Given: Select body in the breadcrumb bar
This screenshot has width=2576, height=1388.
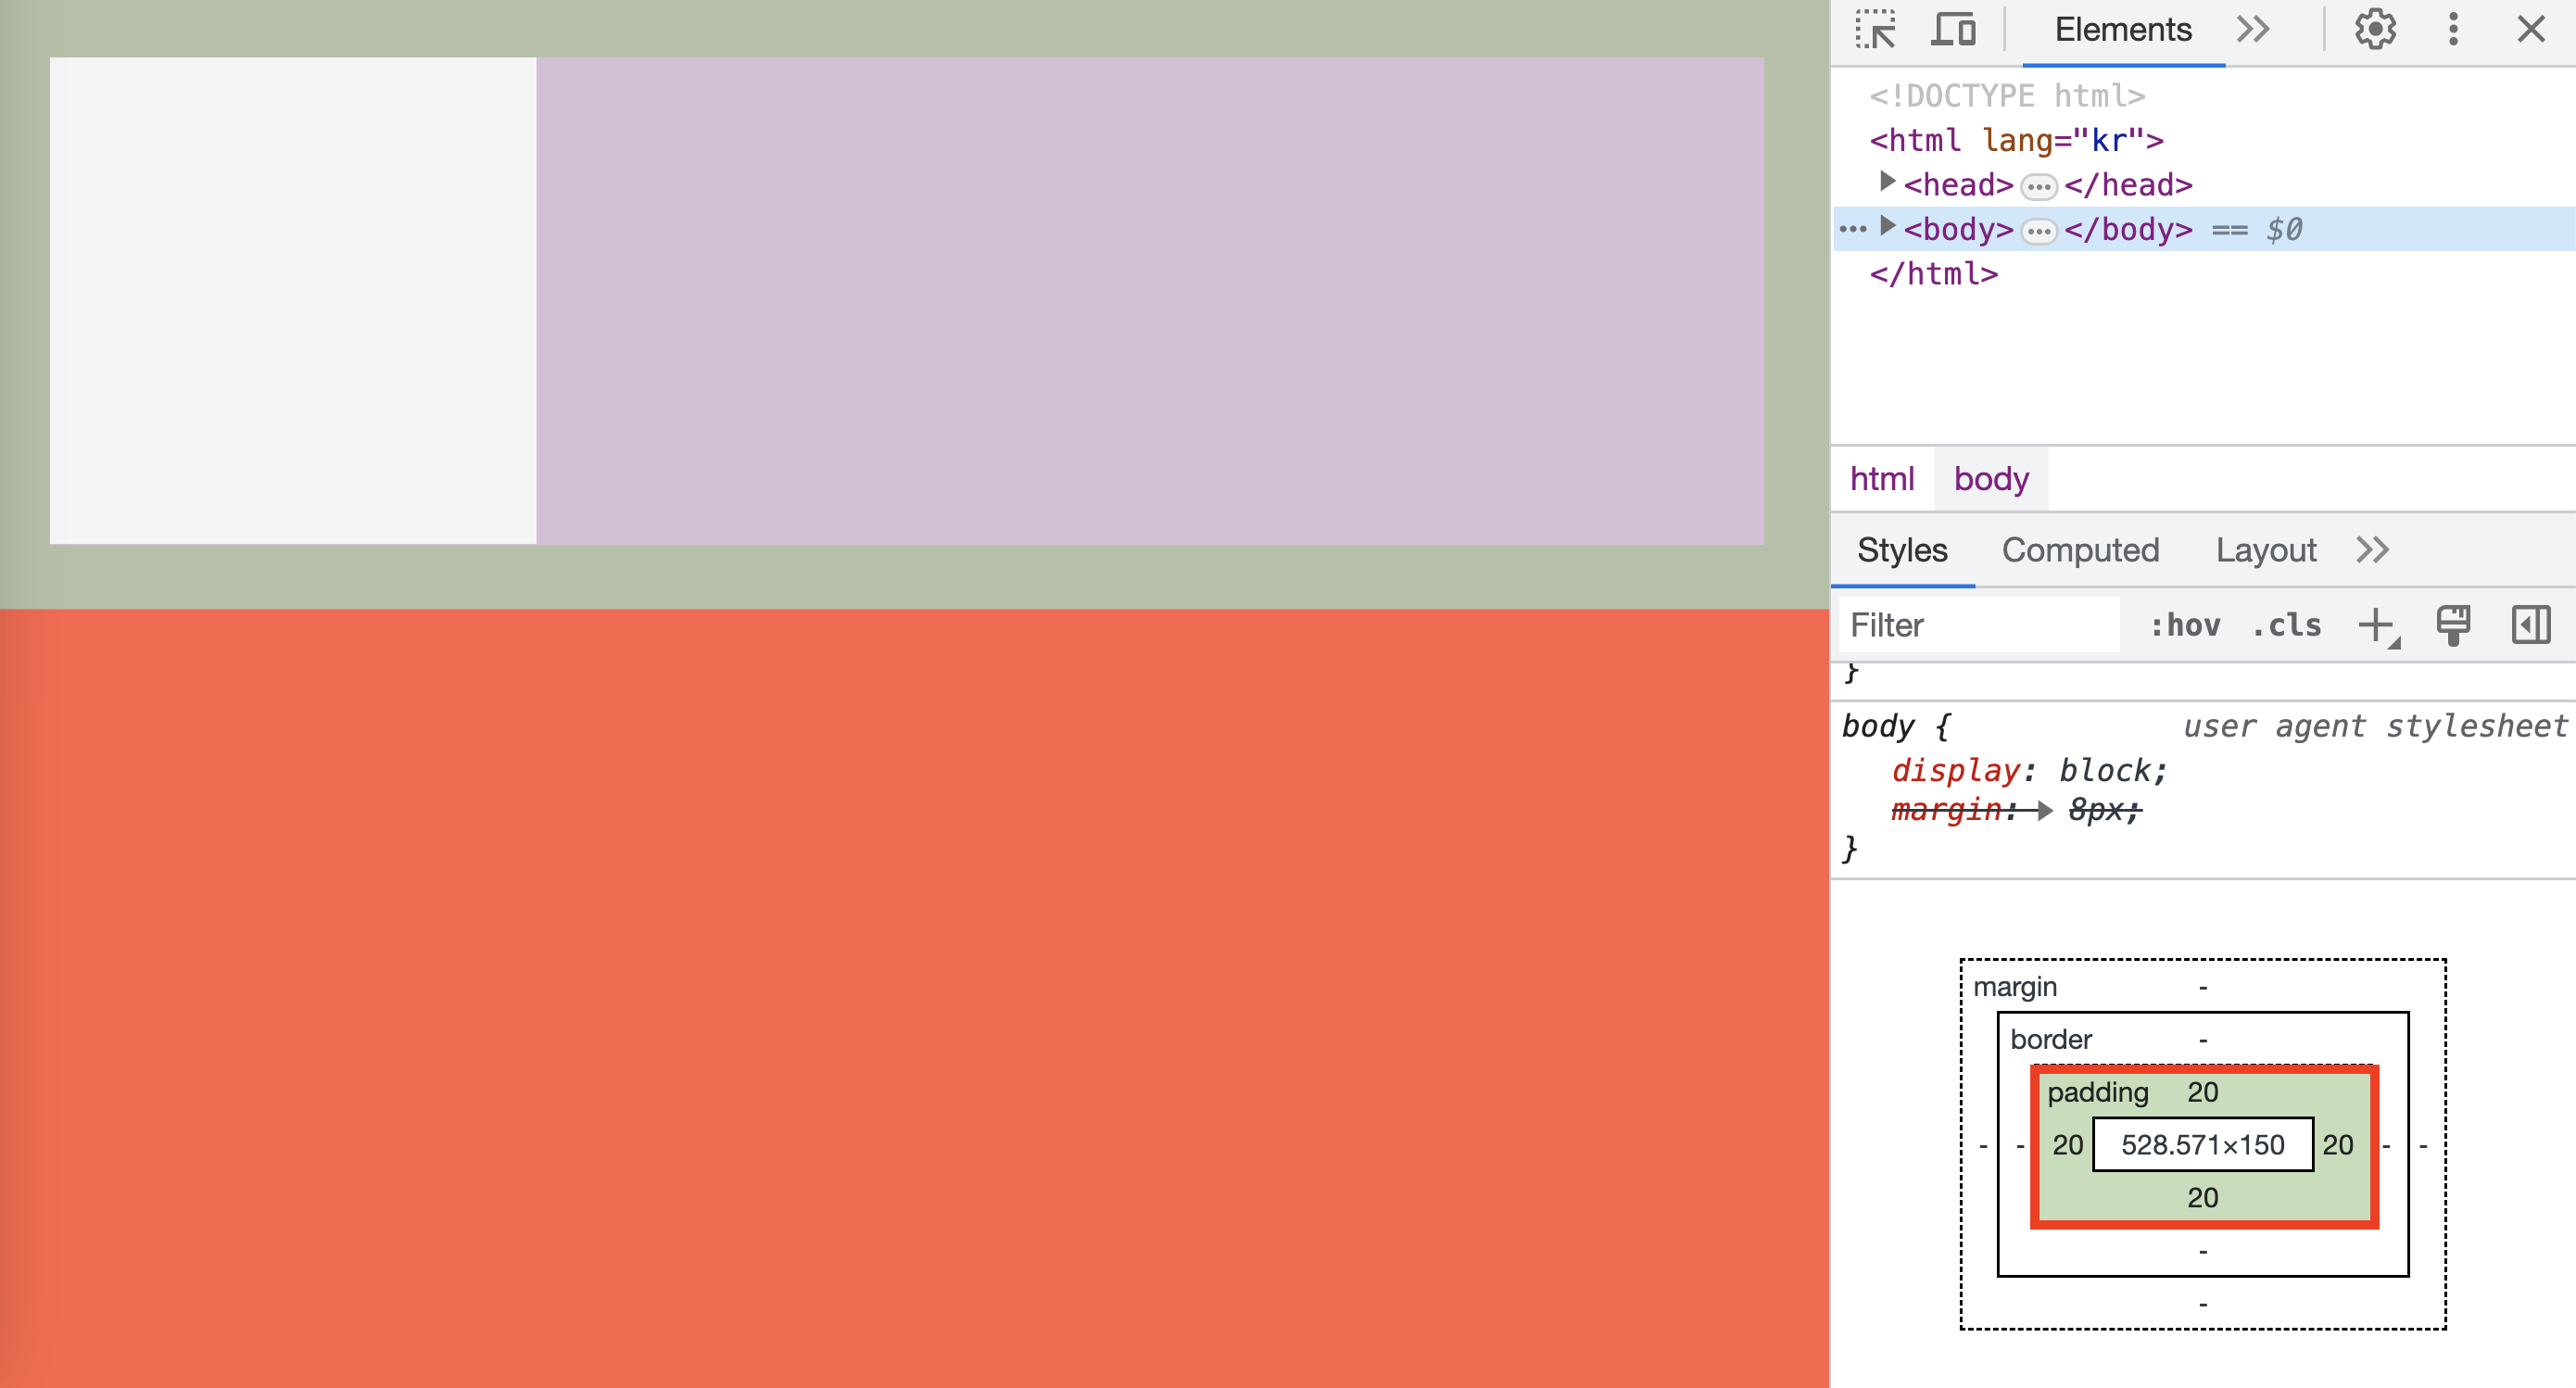Looking at the screenshot, I should pyautogui.click(x=1990, y=479).
